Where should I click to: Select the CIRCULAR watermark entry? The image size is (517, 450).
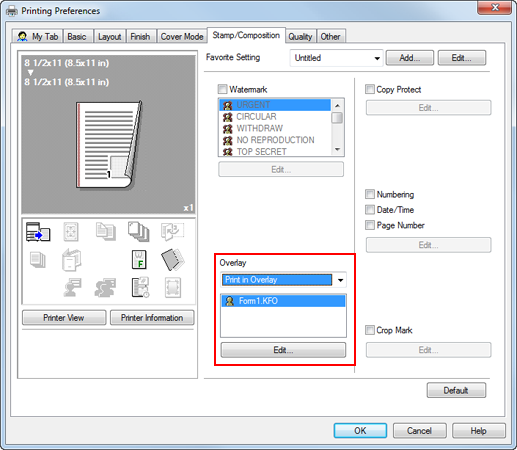click(275, 117)
